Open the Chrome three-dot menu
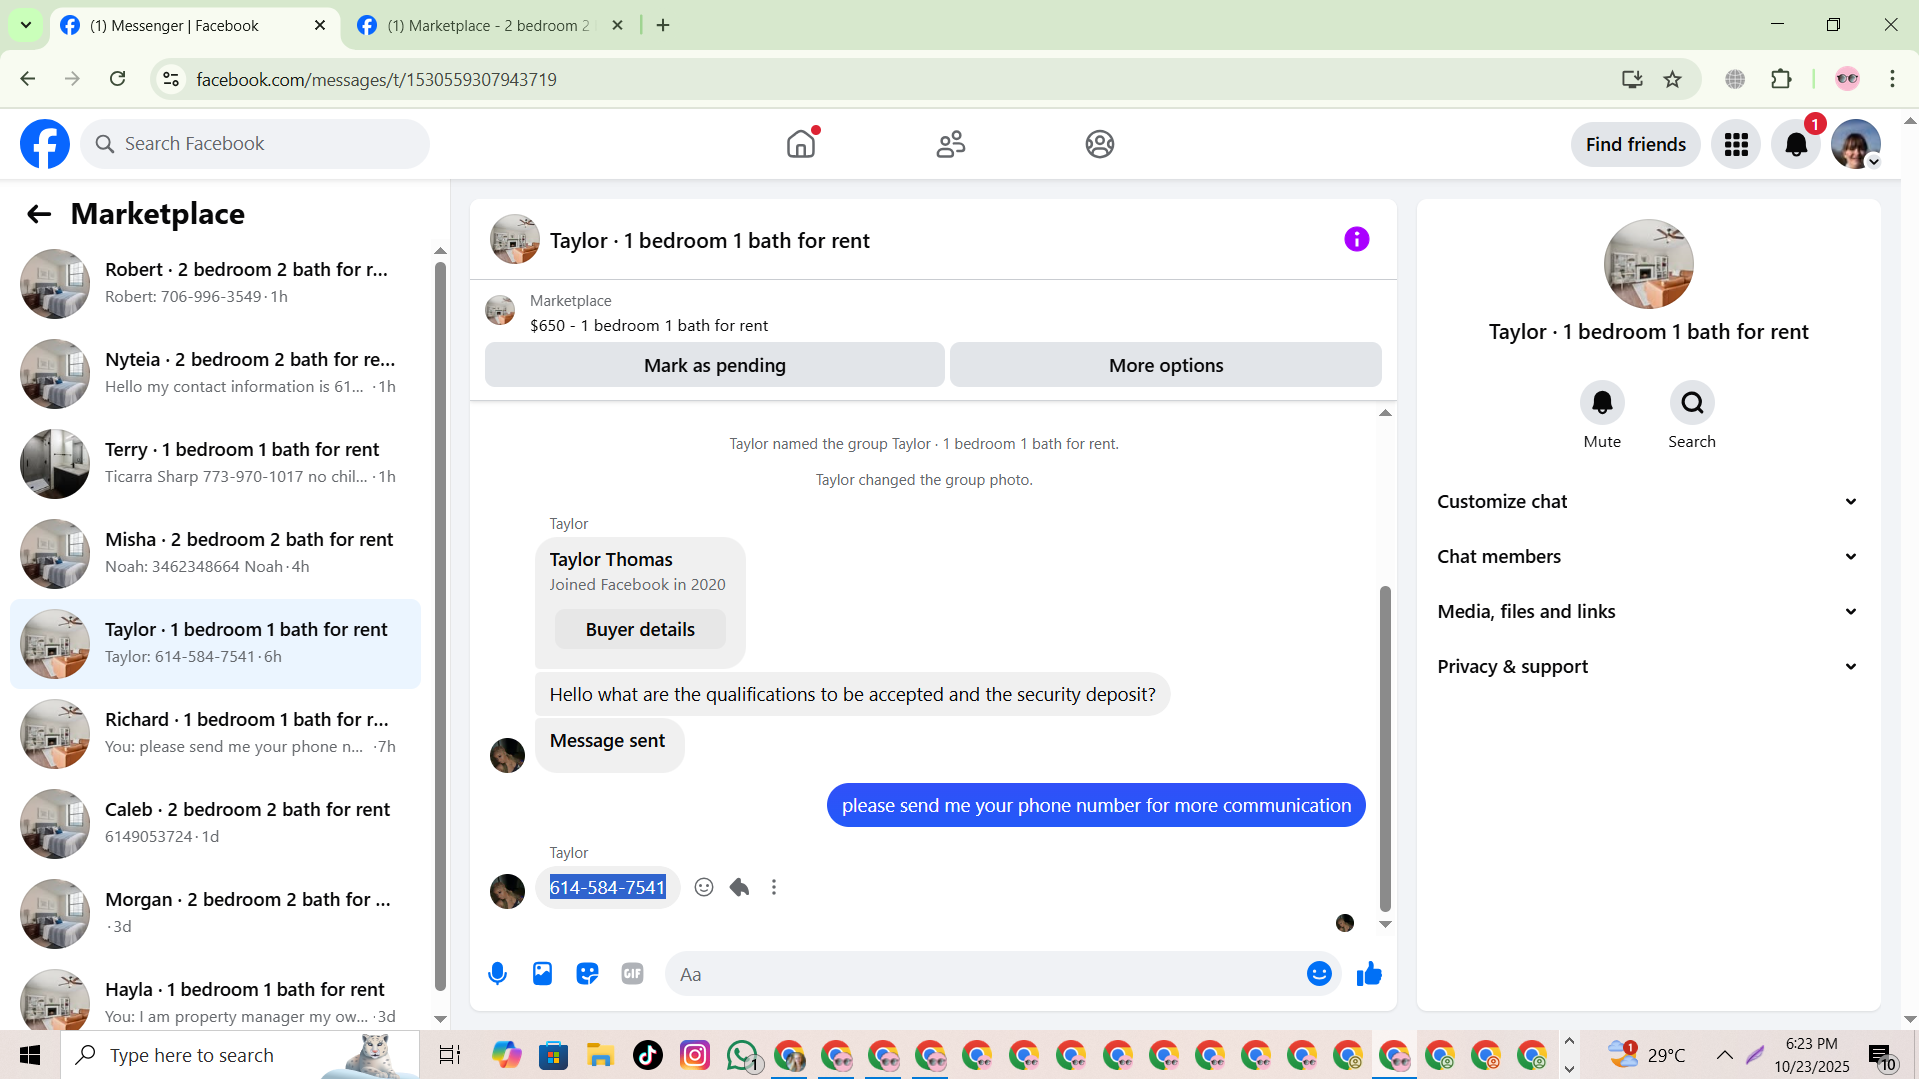 (1892, 79)
